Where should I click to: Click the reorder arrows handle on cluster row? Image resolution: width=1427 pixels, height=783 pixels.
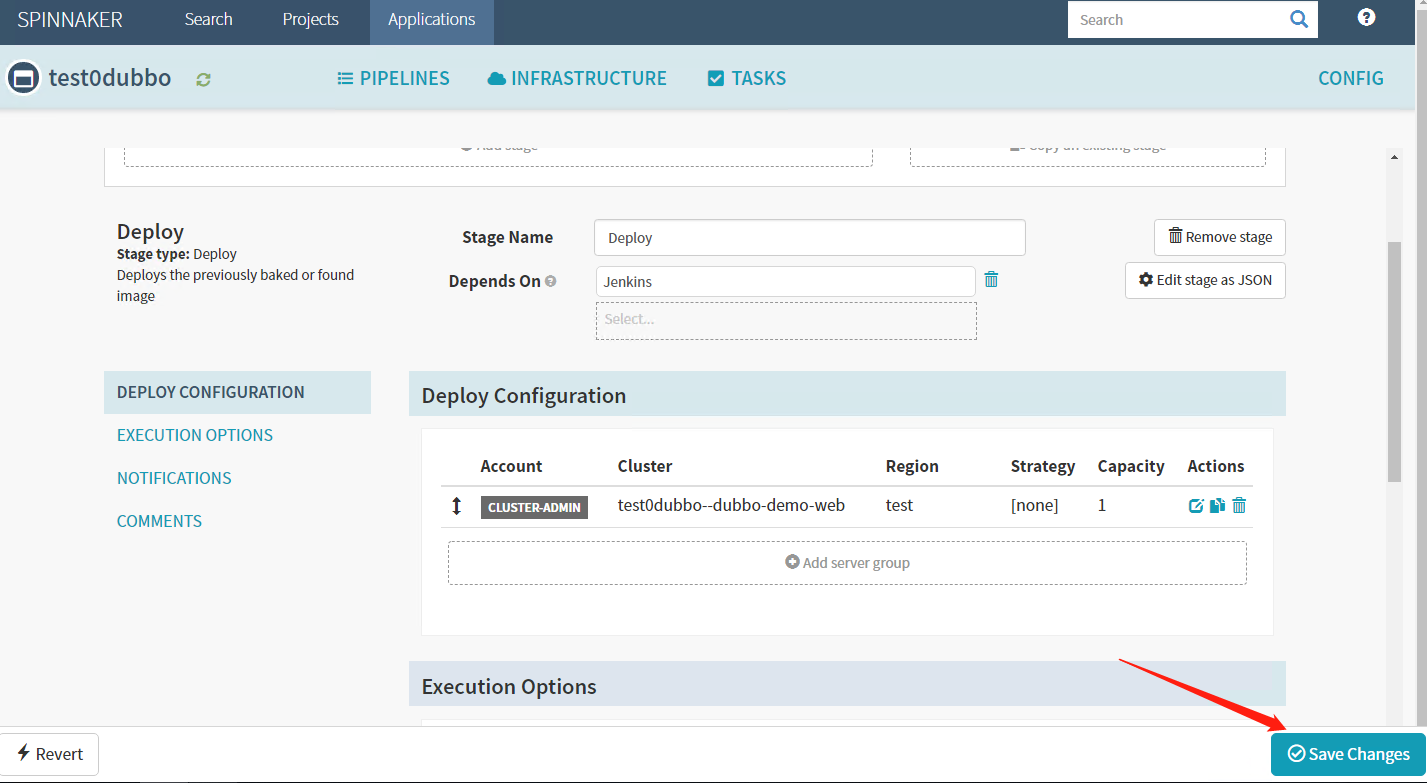[457, 506]
